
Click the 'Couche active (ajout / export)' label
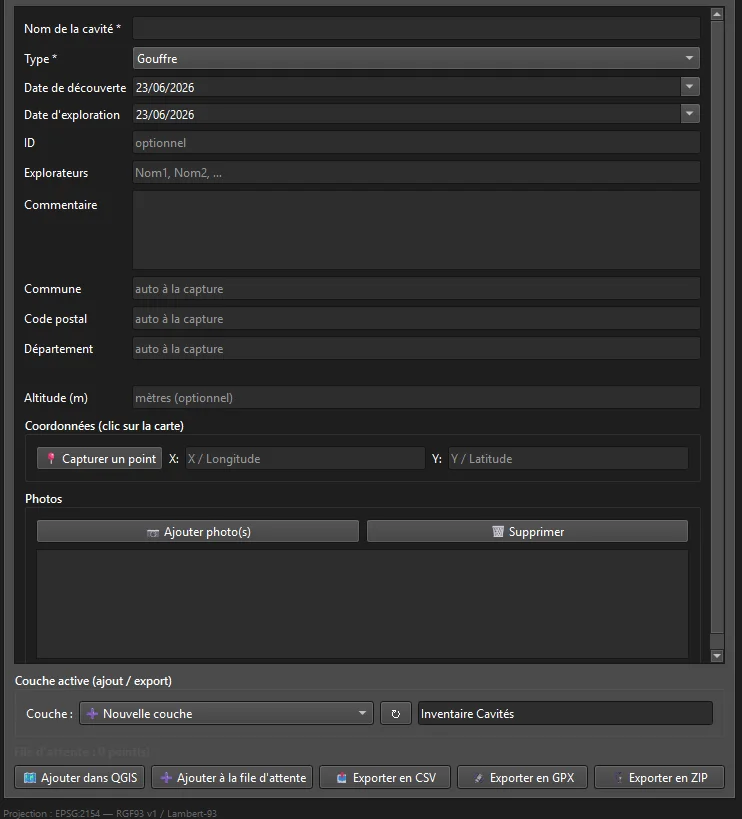pyautogui.click(x=93, y=681)
